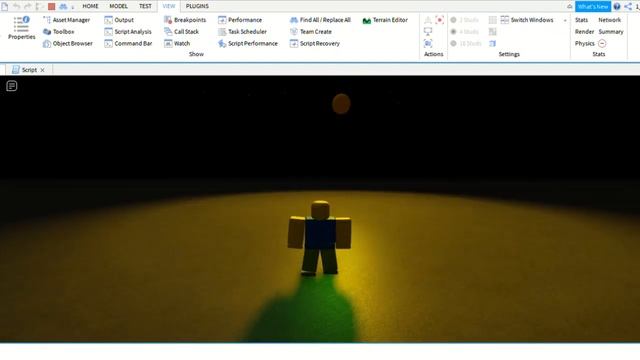Close the Script tab
640x360 pixels.
[x=42, y=70]
